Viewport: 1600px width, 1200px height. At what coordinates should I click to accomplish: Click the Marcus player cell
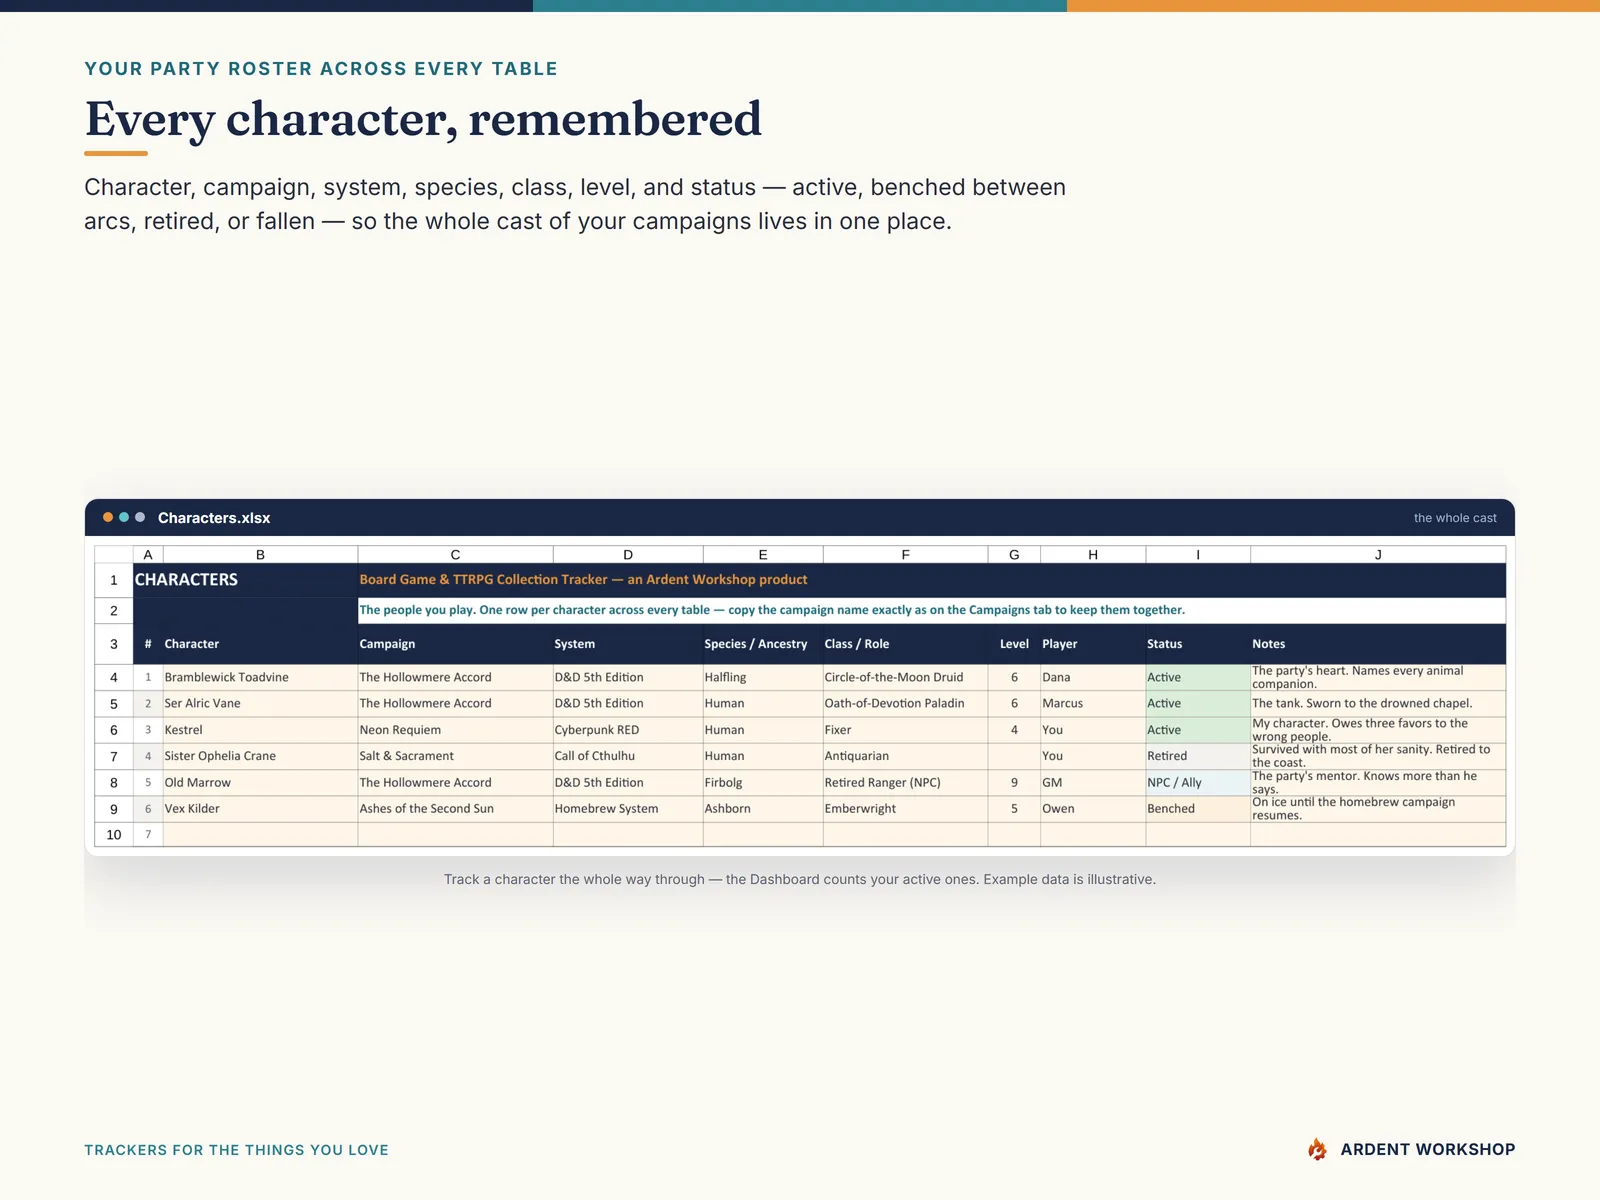point(1093,703)
